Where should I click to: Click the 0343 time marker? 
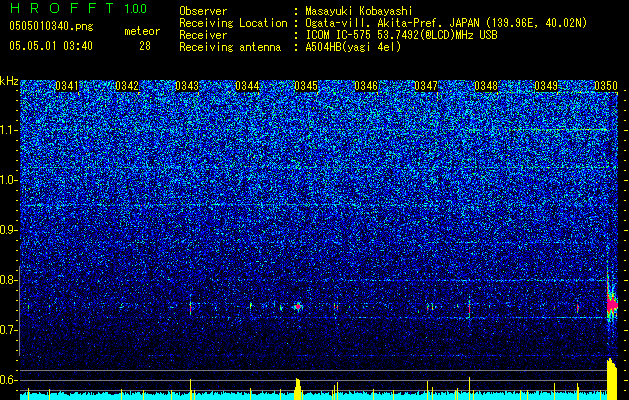pyautogui.click(x=187, y=86)
